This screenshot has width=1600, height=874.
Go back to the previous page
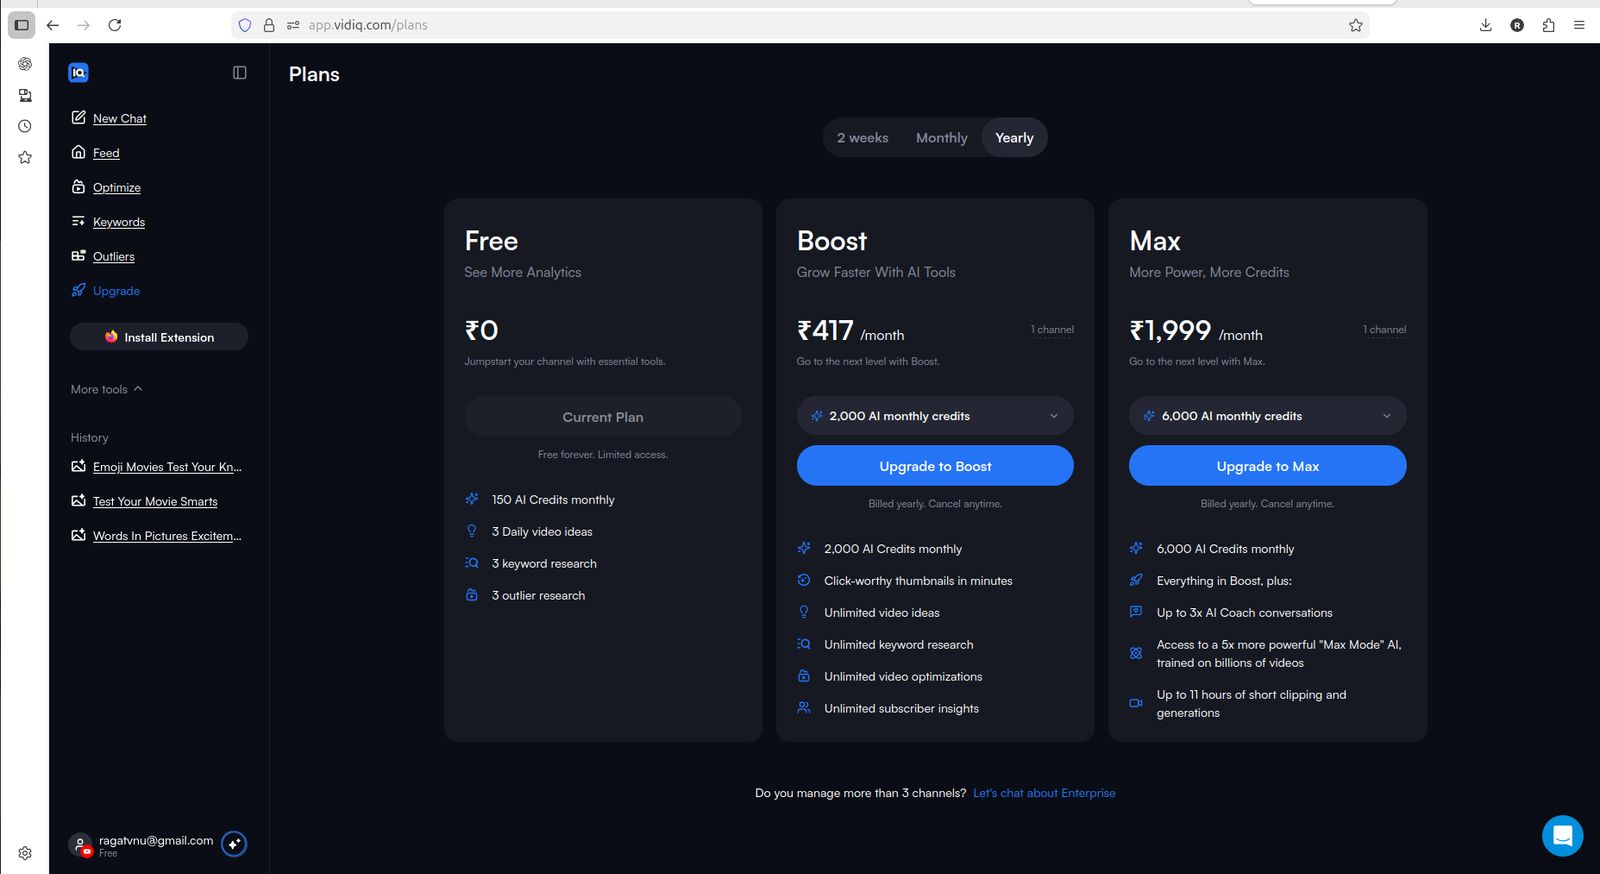53,25
